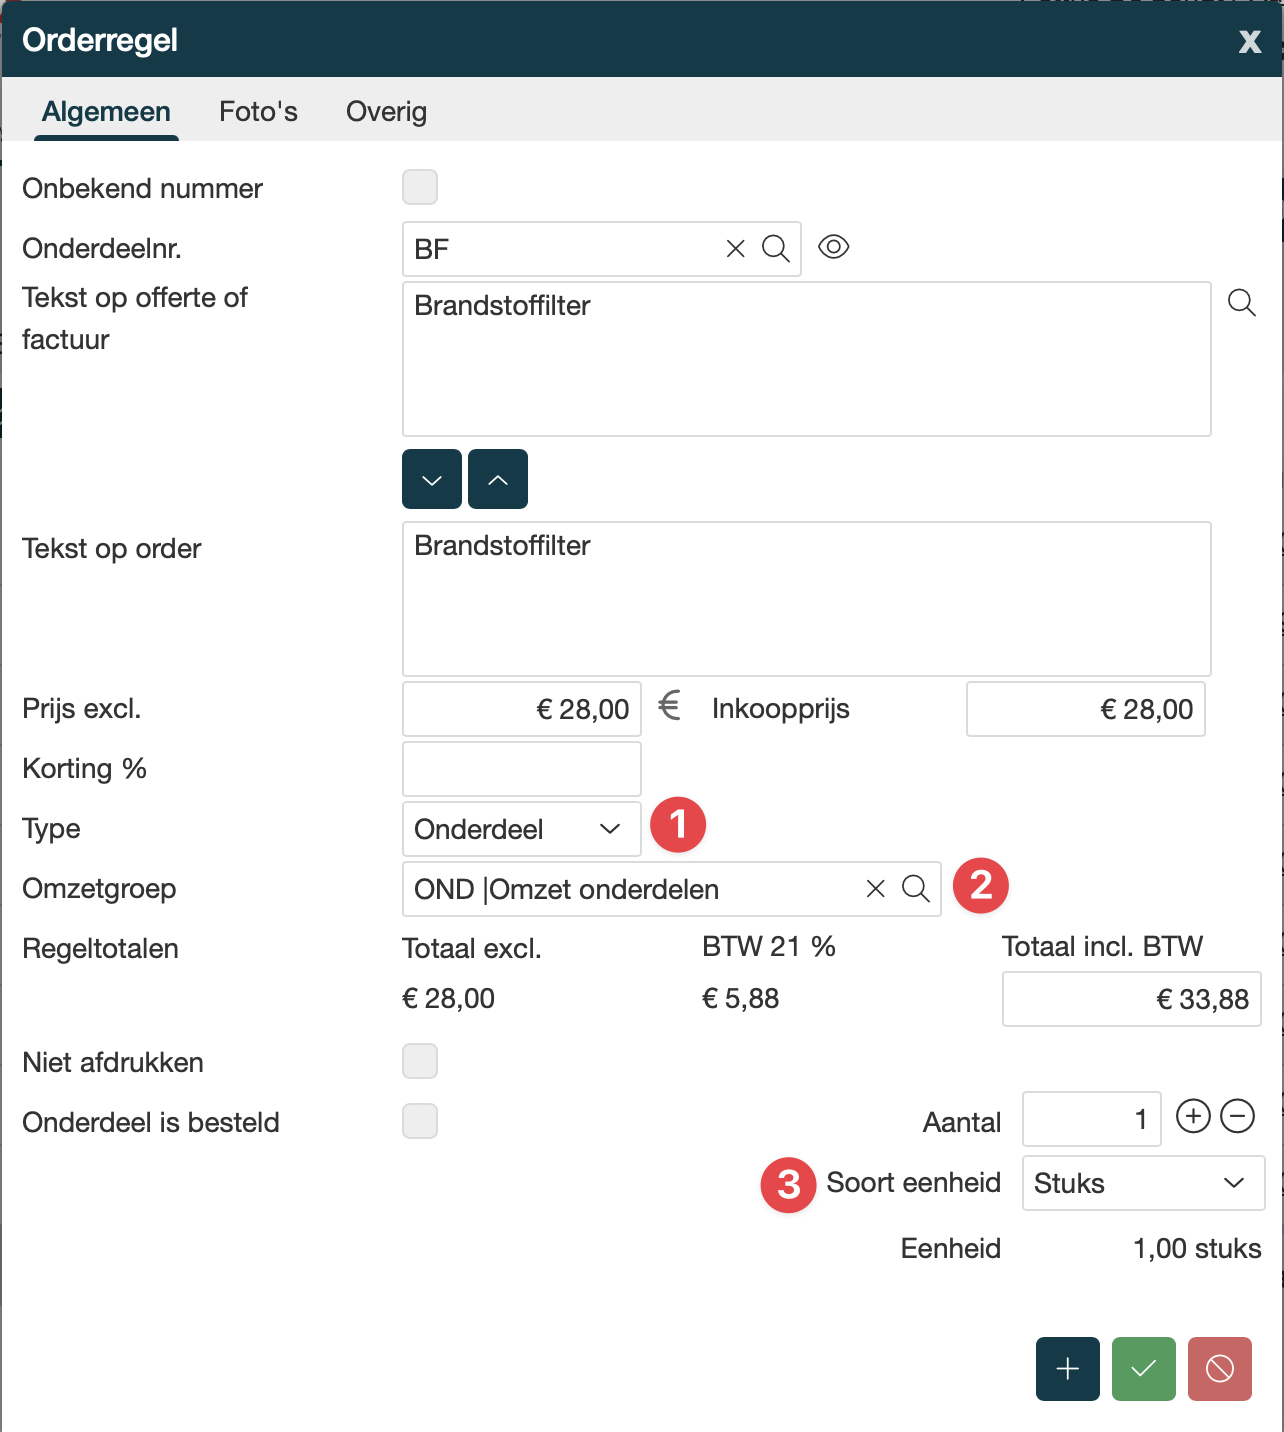Click the search icon in Onderdeelnr. field
Viewport: 1284px width, 1432px height.
click(776, 249)
